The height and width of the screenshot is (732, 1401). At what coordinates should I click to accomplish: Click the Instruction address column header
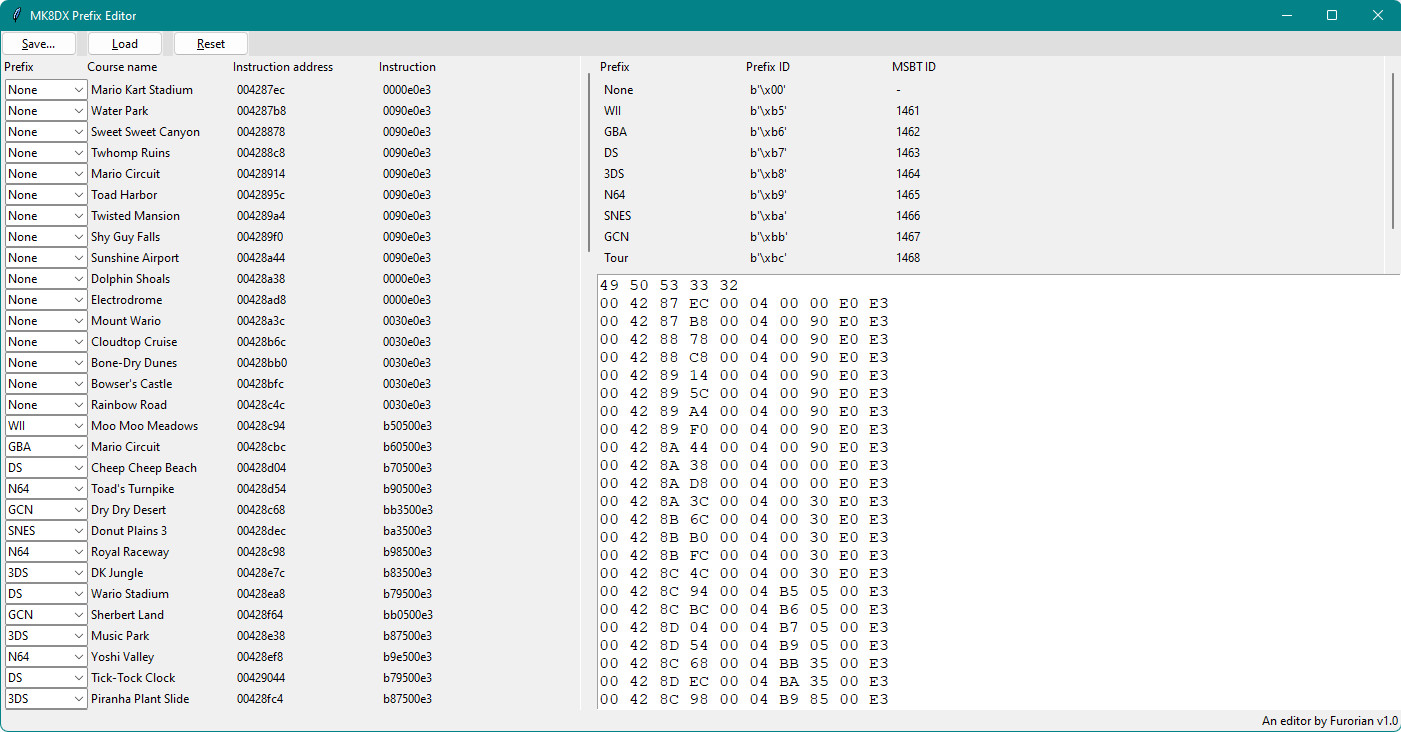pos(283,67)
